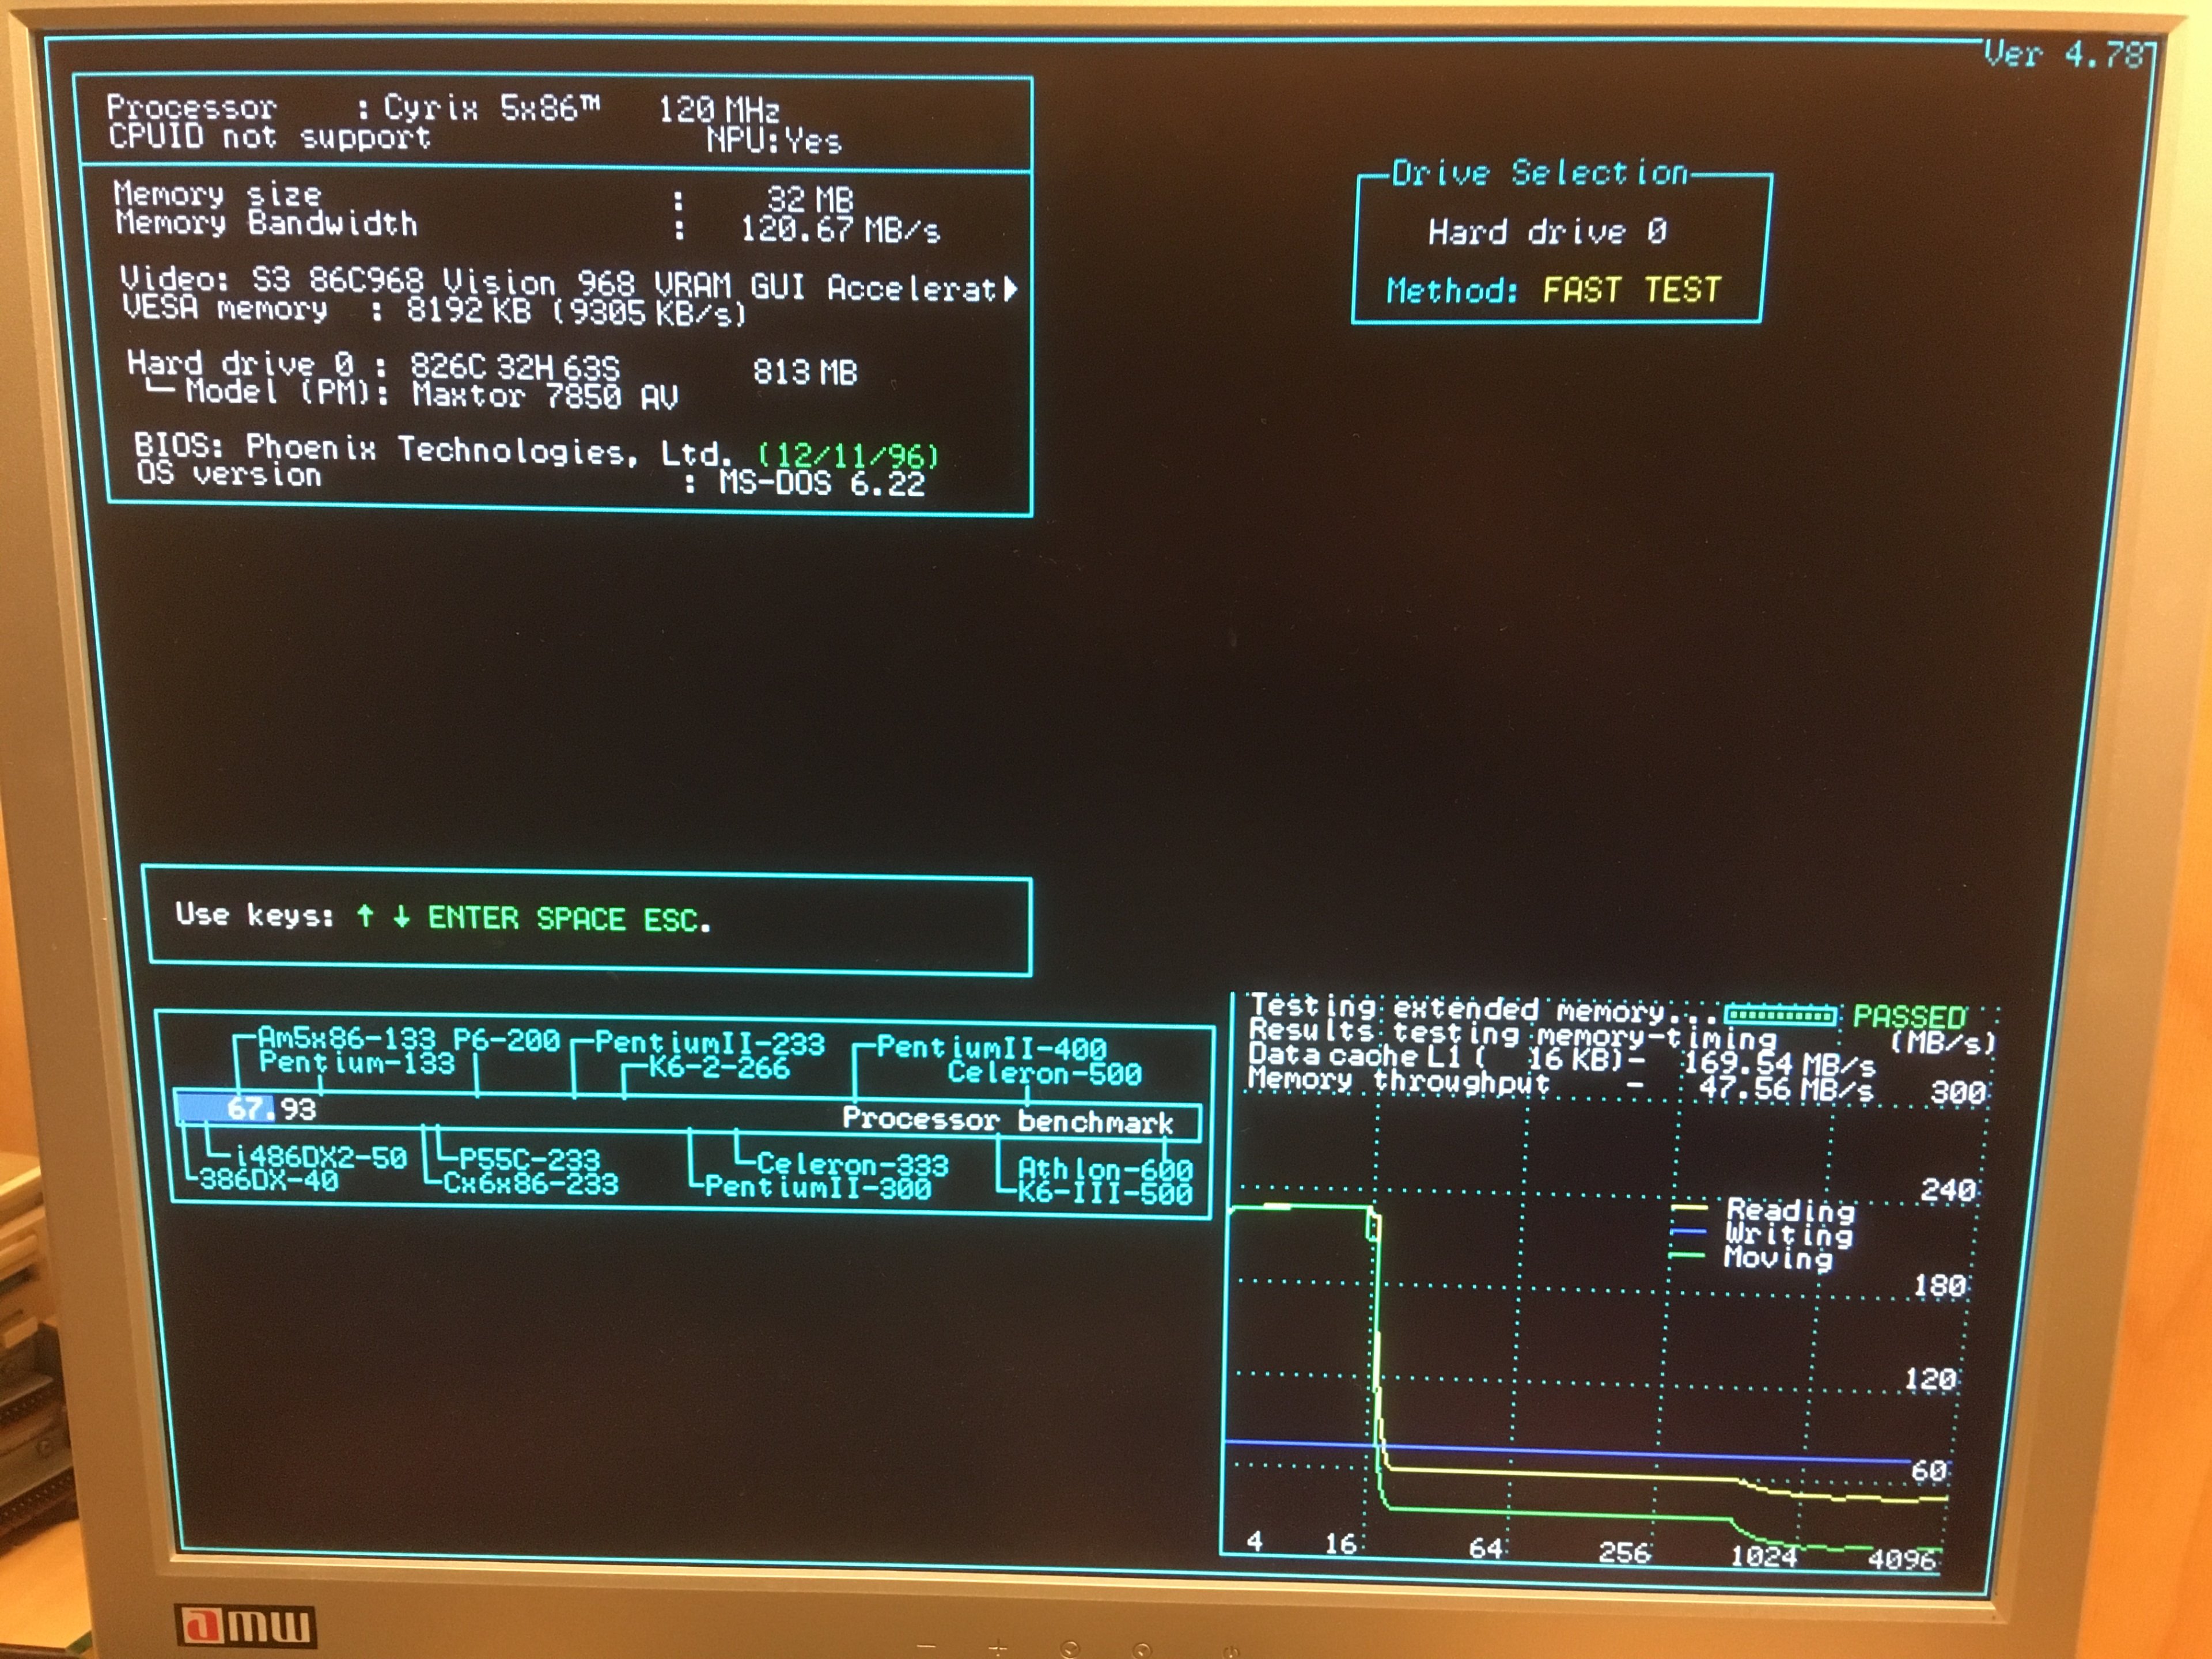2212x1659 pixels.
Task: Click the up arrow key hint
Action: click(x=366, y=915)
